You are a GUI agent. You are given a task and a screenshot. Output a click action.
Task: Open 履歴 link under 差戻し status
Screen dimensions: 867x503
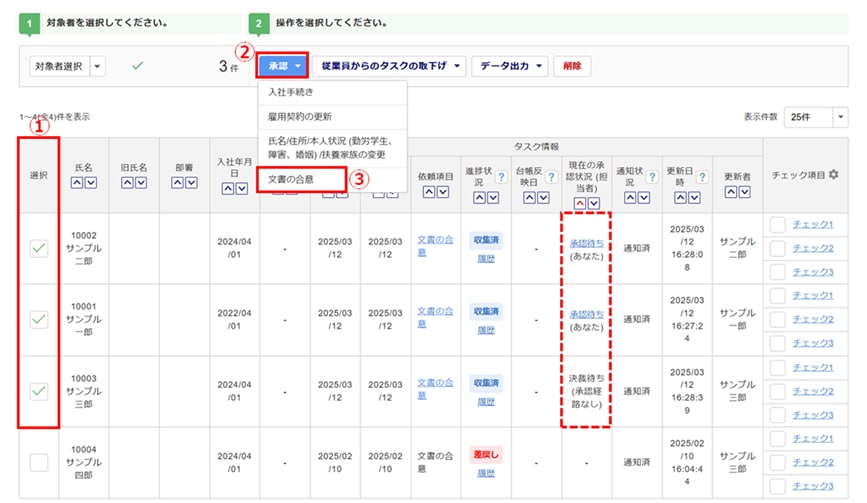(x=485, y=473)
